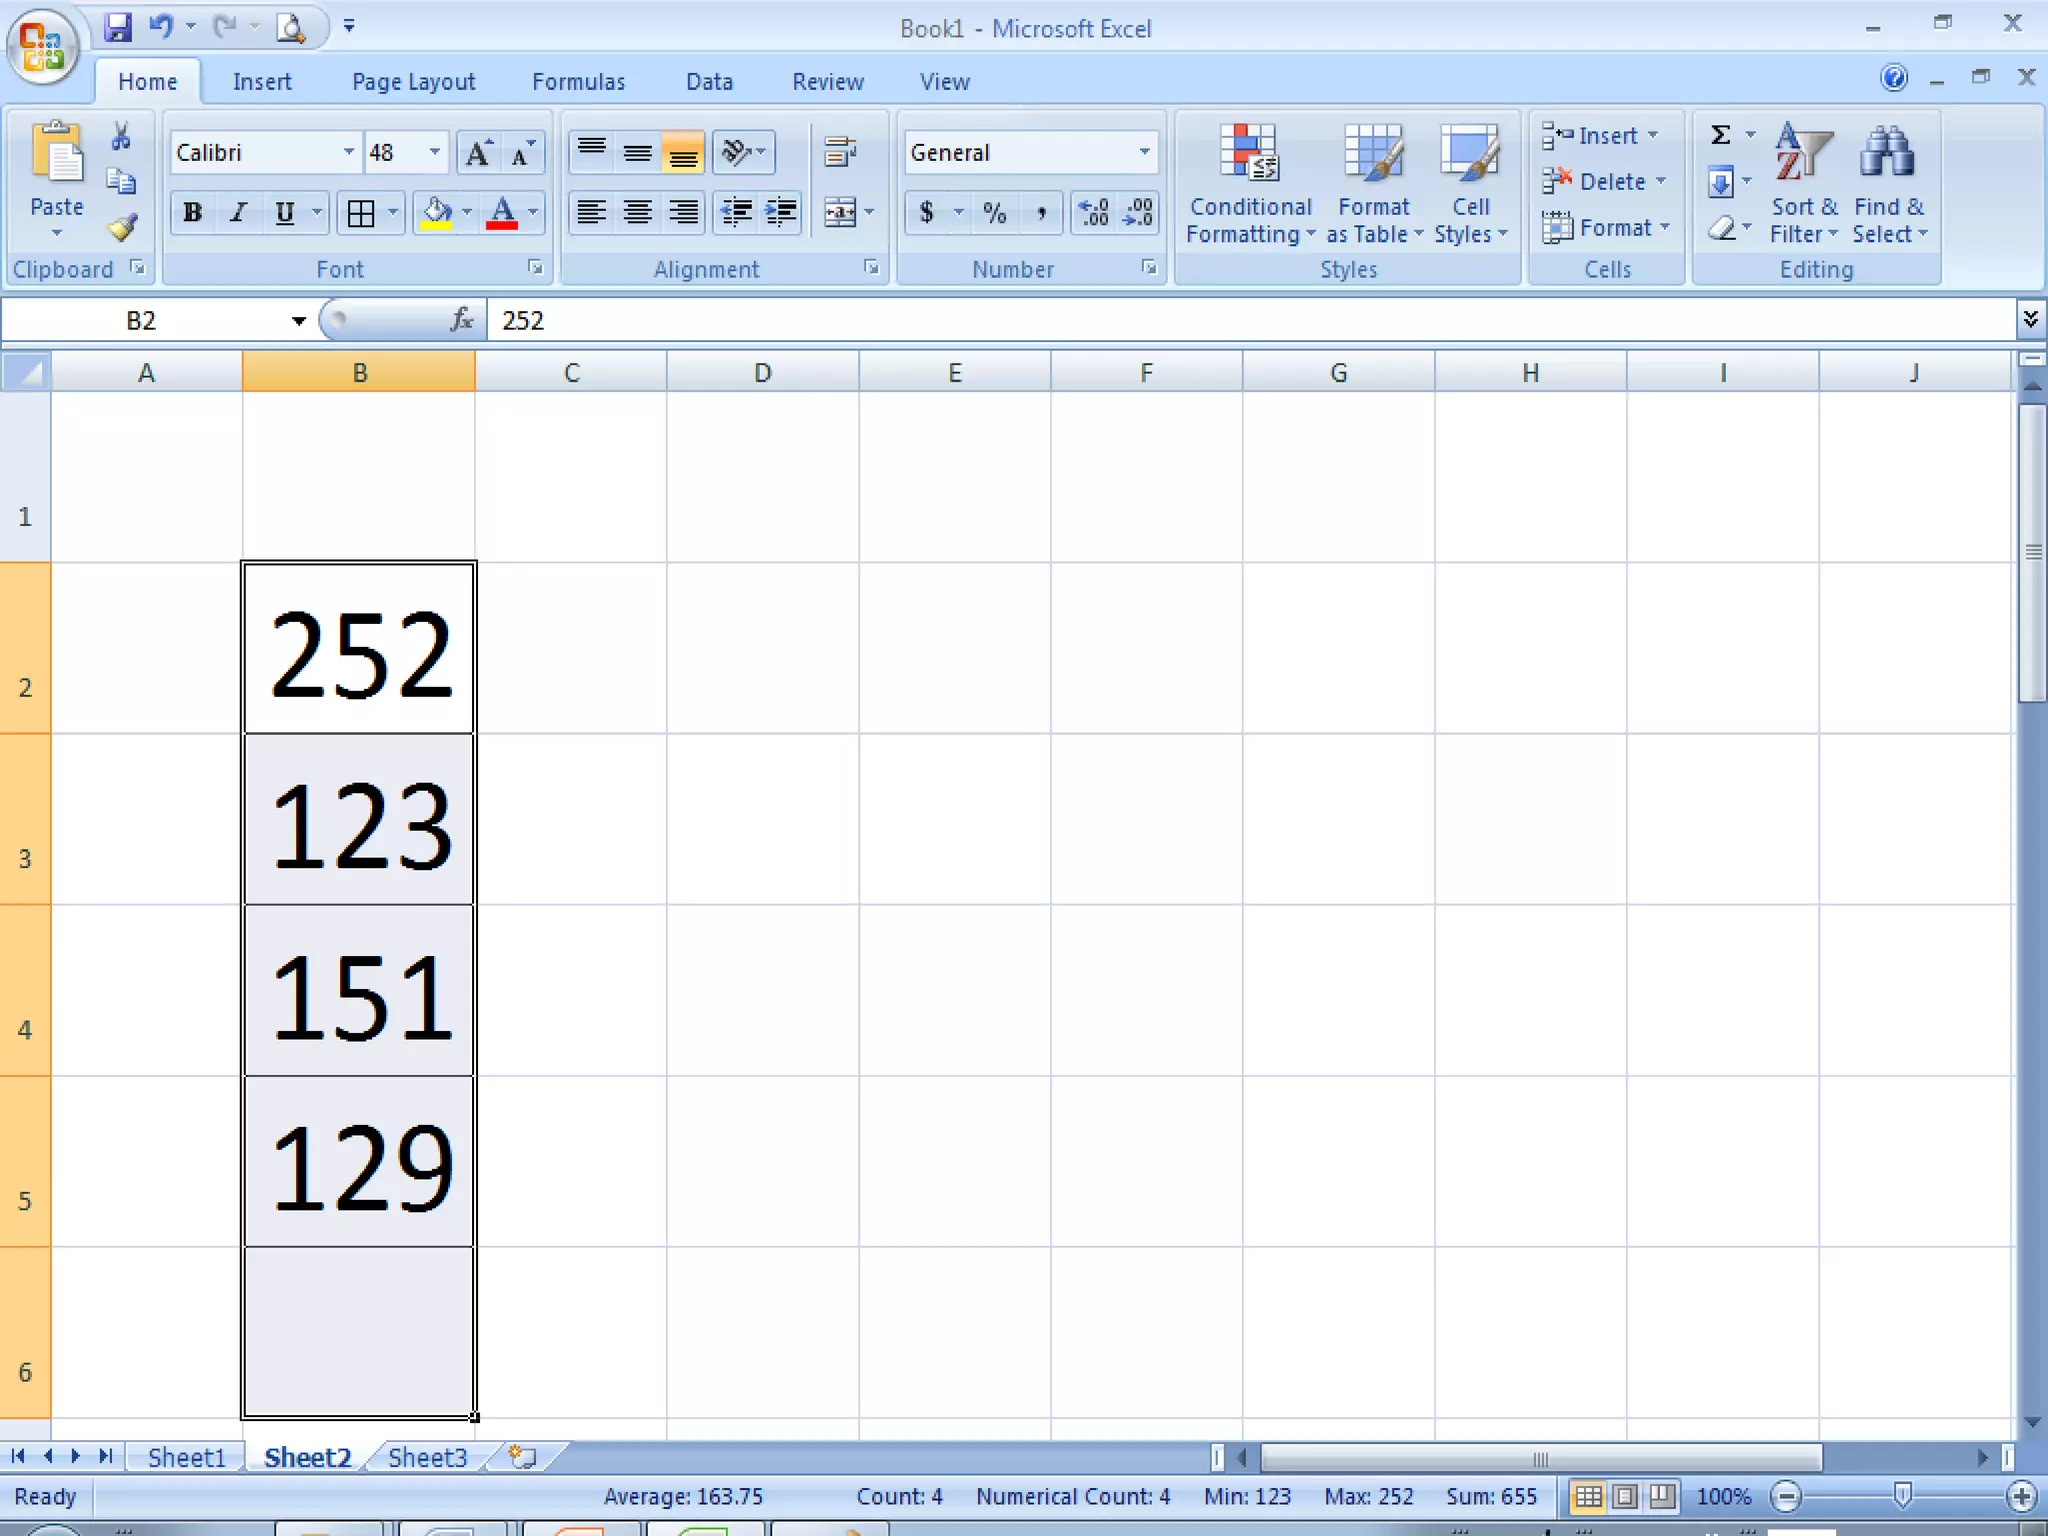The width and height of the screenshot is (2048, 1536).
Task: Click the Increase Font Size icon
Action: 478,153
